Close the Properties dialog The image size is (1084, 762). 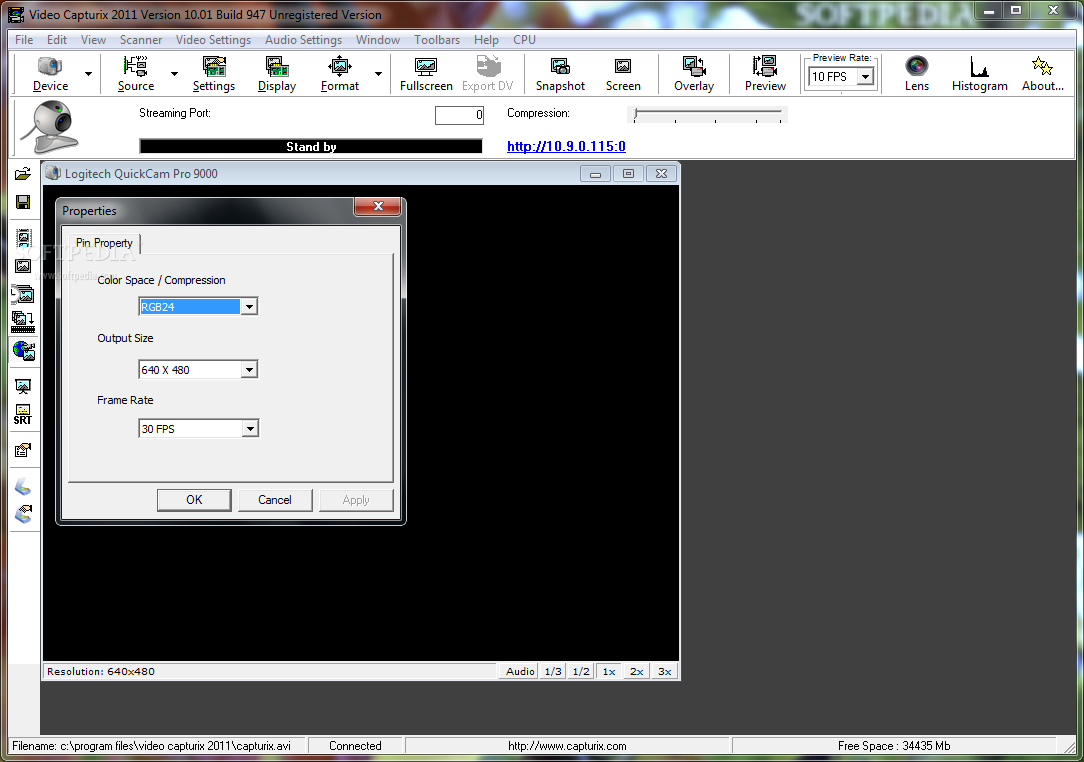click(x=377, y=206)
